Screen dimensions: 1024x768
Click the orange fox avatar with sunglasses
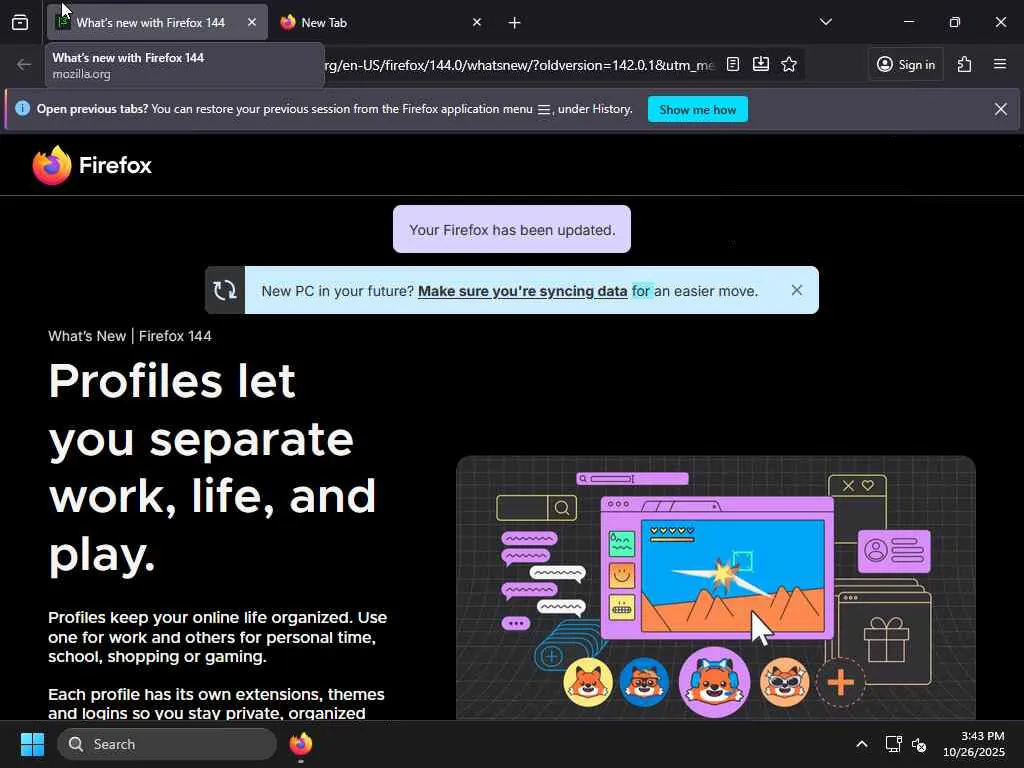[x=785, y=682]
